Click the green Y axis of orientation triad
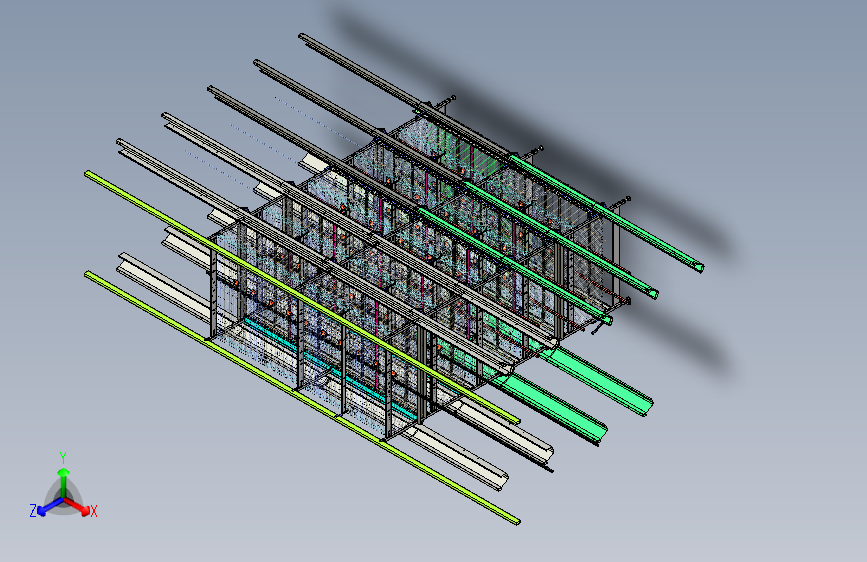This screenshot has width=867, height=562. [x=64, y=482]
